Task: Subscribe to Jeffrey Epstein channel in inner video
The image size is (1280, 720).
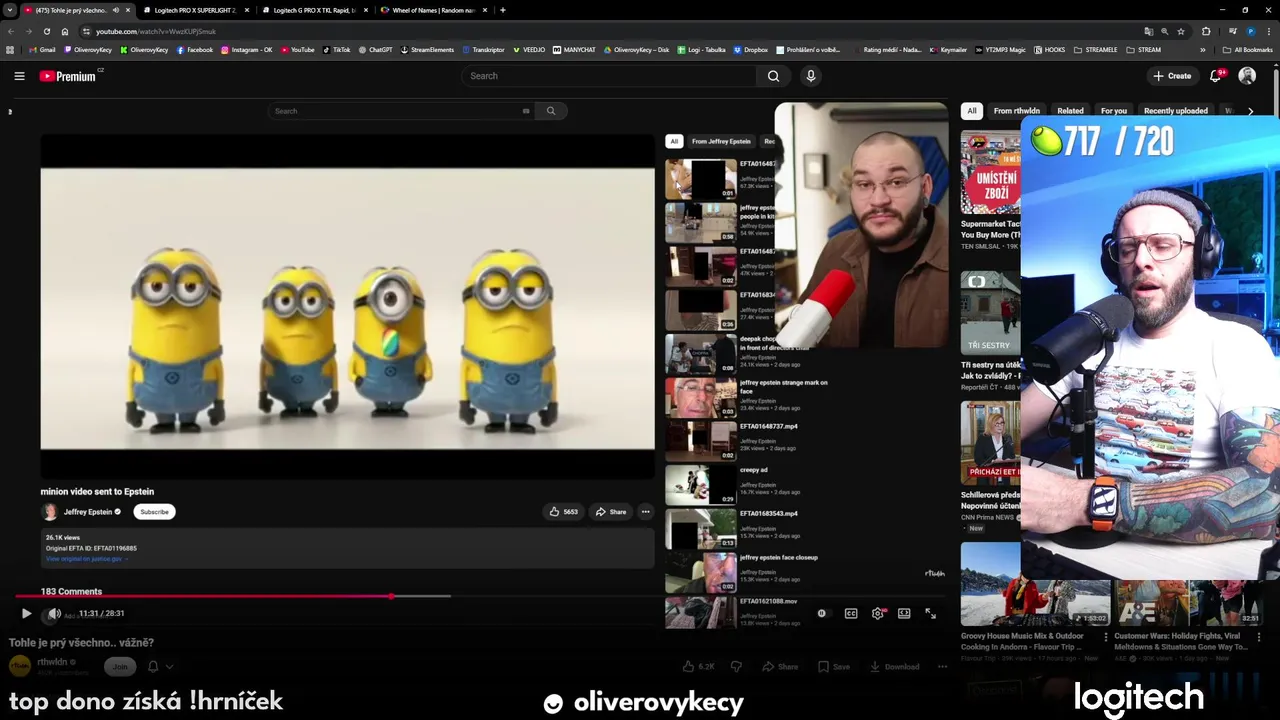Action: click(154, 512)
